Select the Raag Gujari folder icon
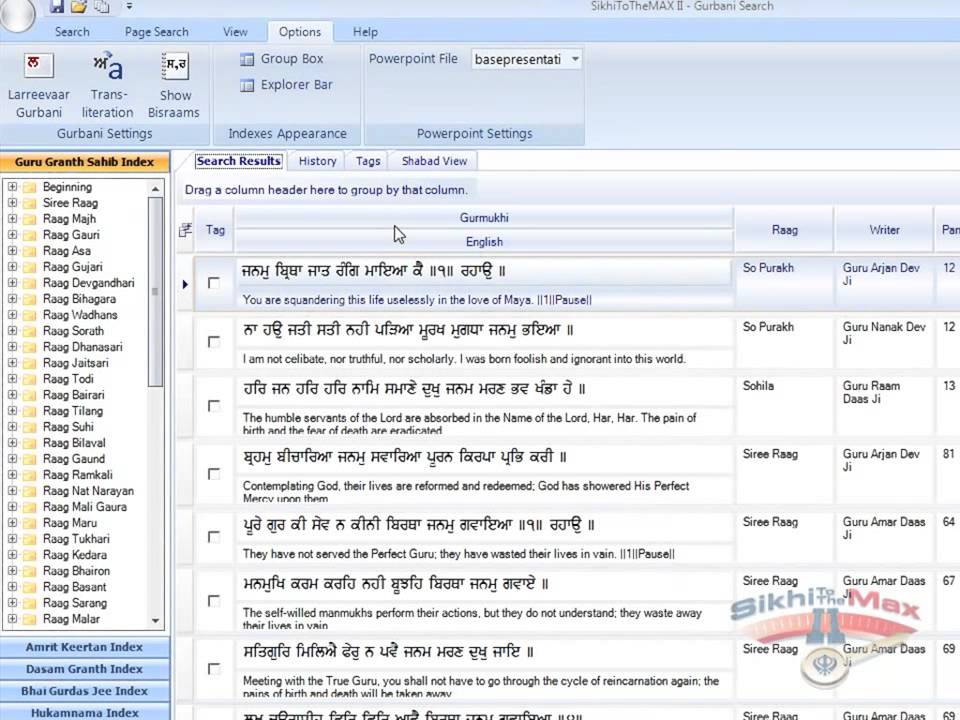Screen dimensions: 960x720 (x=29, y=267)
